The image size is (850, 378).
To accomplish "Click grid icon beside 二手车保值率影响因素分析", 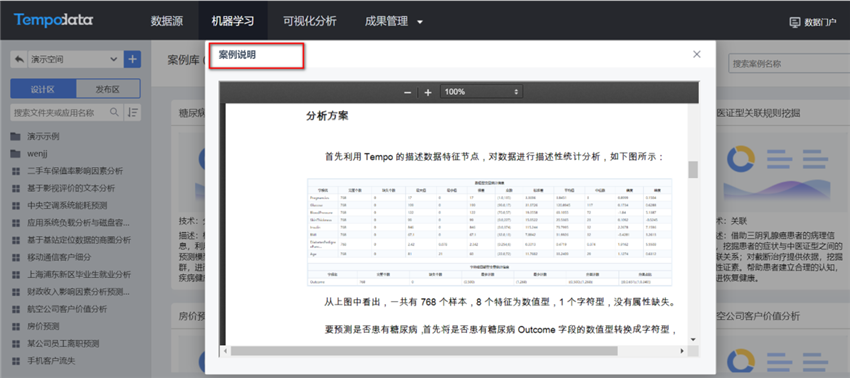I will click(x=15, y=171).
